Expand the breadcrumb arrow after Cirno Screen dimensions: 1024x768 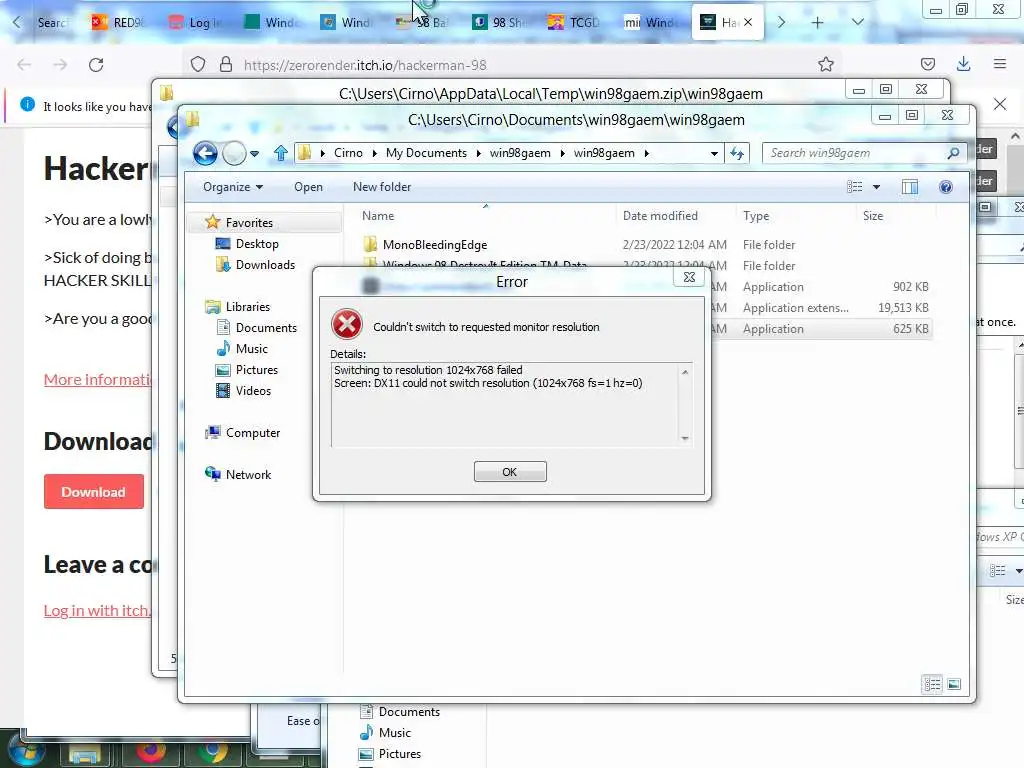click(375, 153)
